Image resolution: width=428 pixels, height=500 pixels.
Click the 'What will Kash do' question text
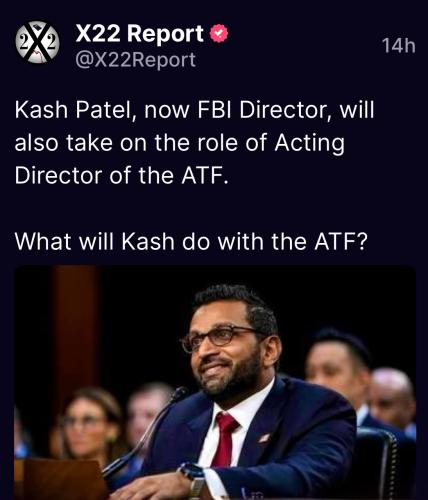191,241
